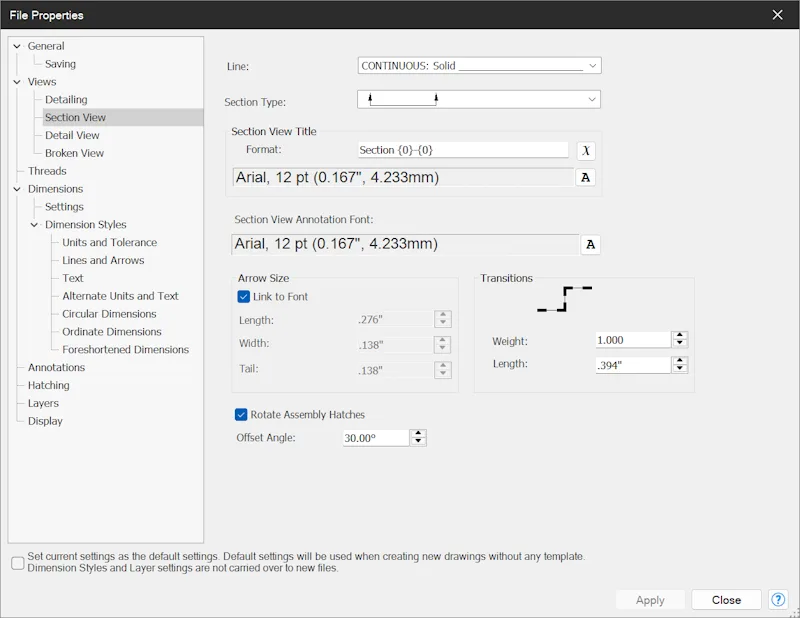Open Alternate Units and Text page
Image resolution: width=800 pixels, height=618 pixels.
[120, 296]
